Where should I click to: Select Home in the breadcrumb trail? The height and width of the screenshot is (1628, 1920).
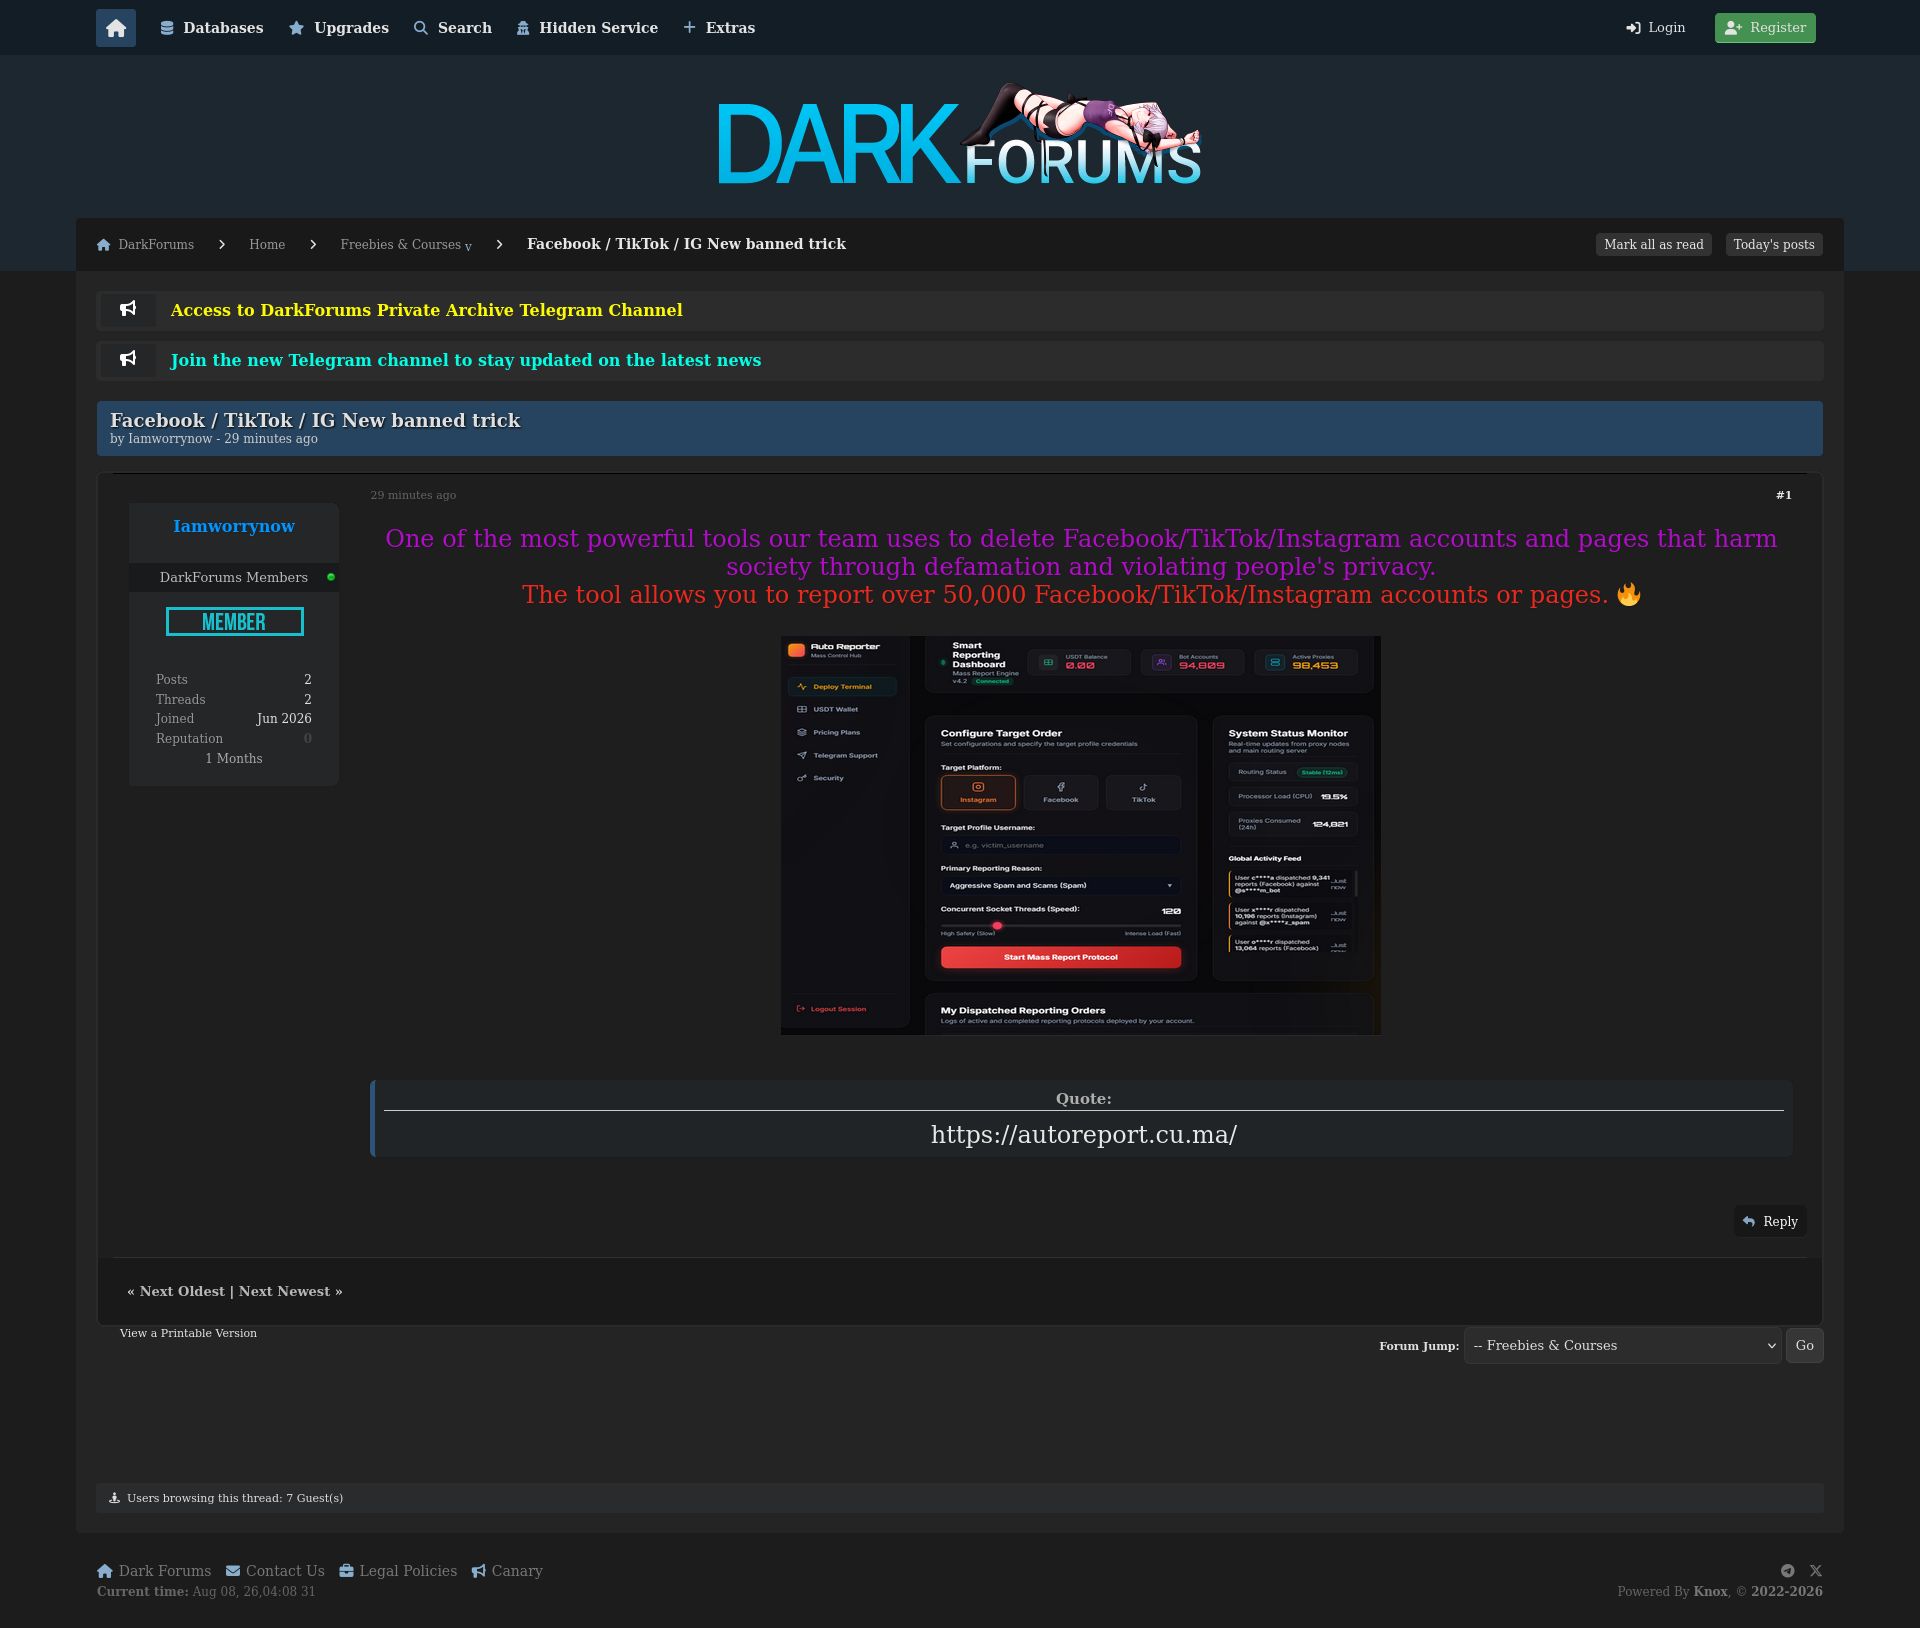tap(267, 245)
